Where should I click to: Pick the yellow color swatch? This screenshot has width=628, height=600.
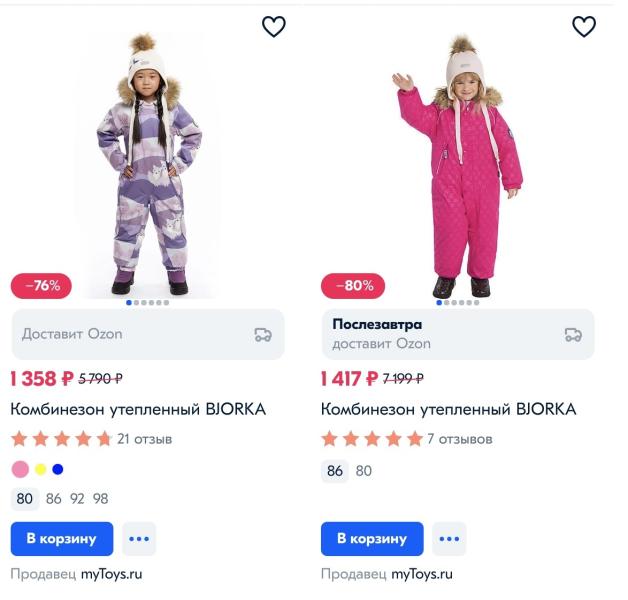41,470
